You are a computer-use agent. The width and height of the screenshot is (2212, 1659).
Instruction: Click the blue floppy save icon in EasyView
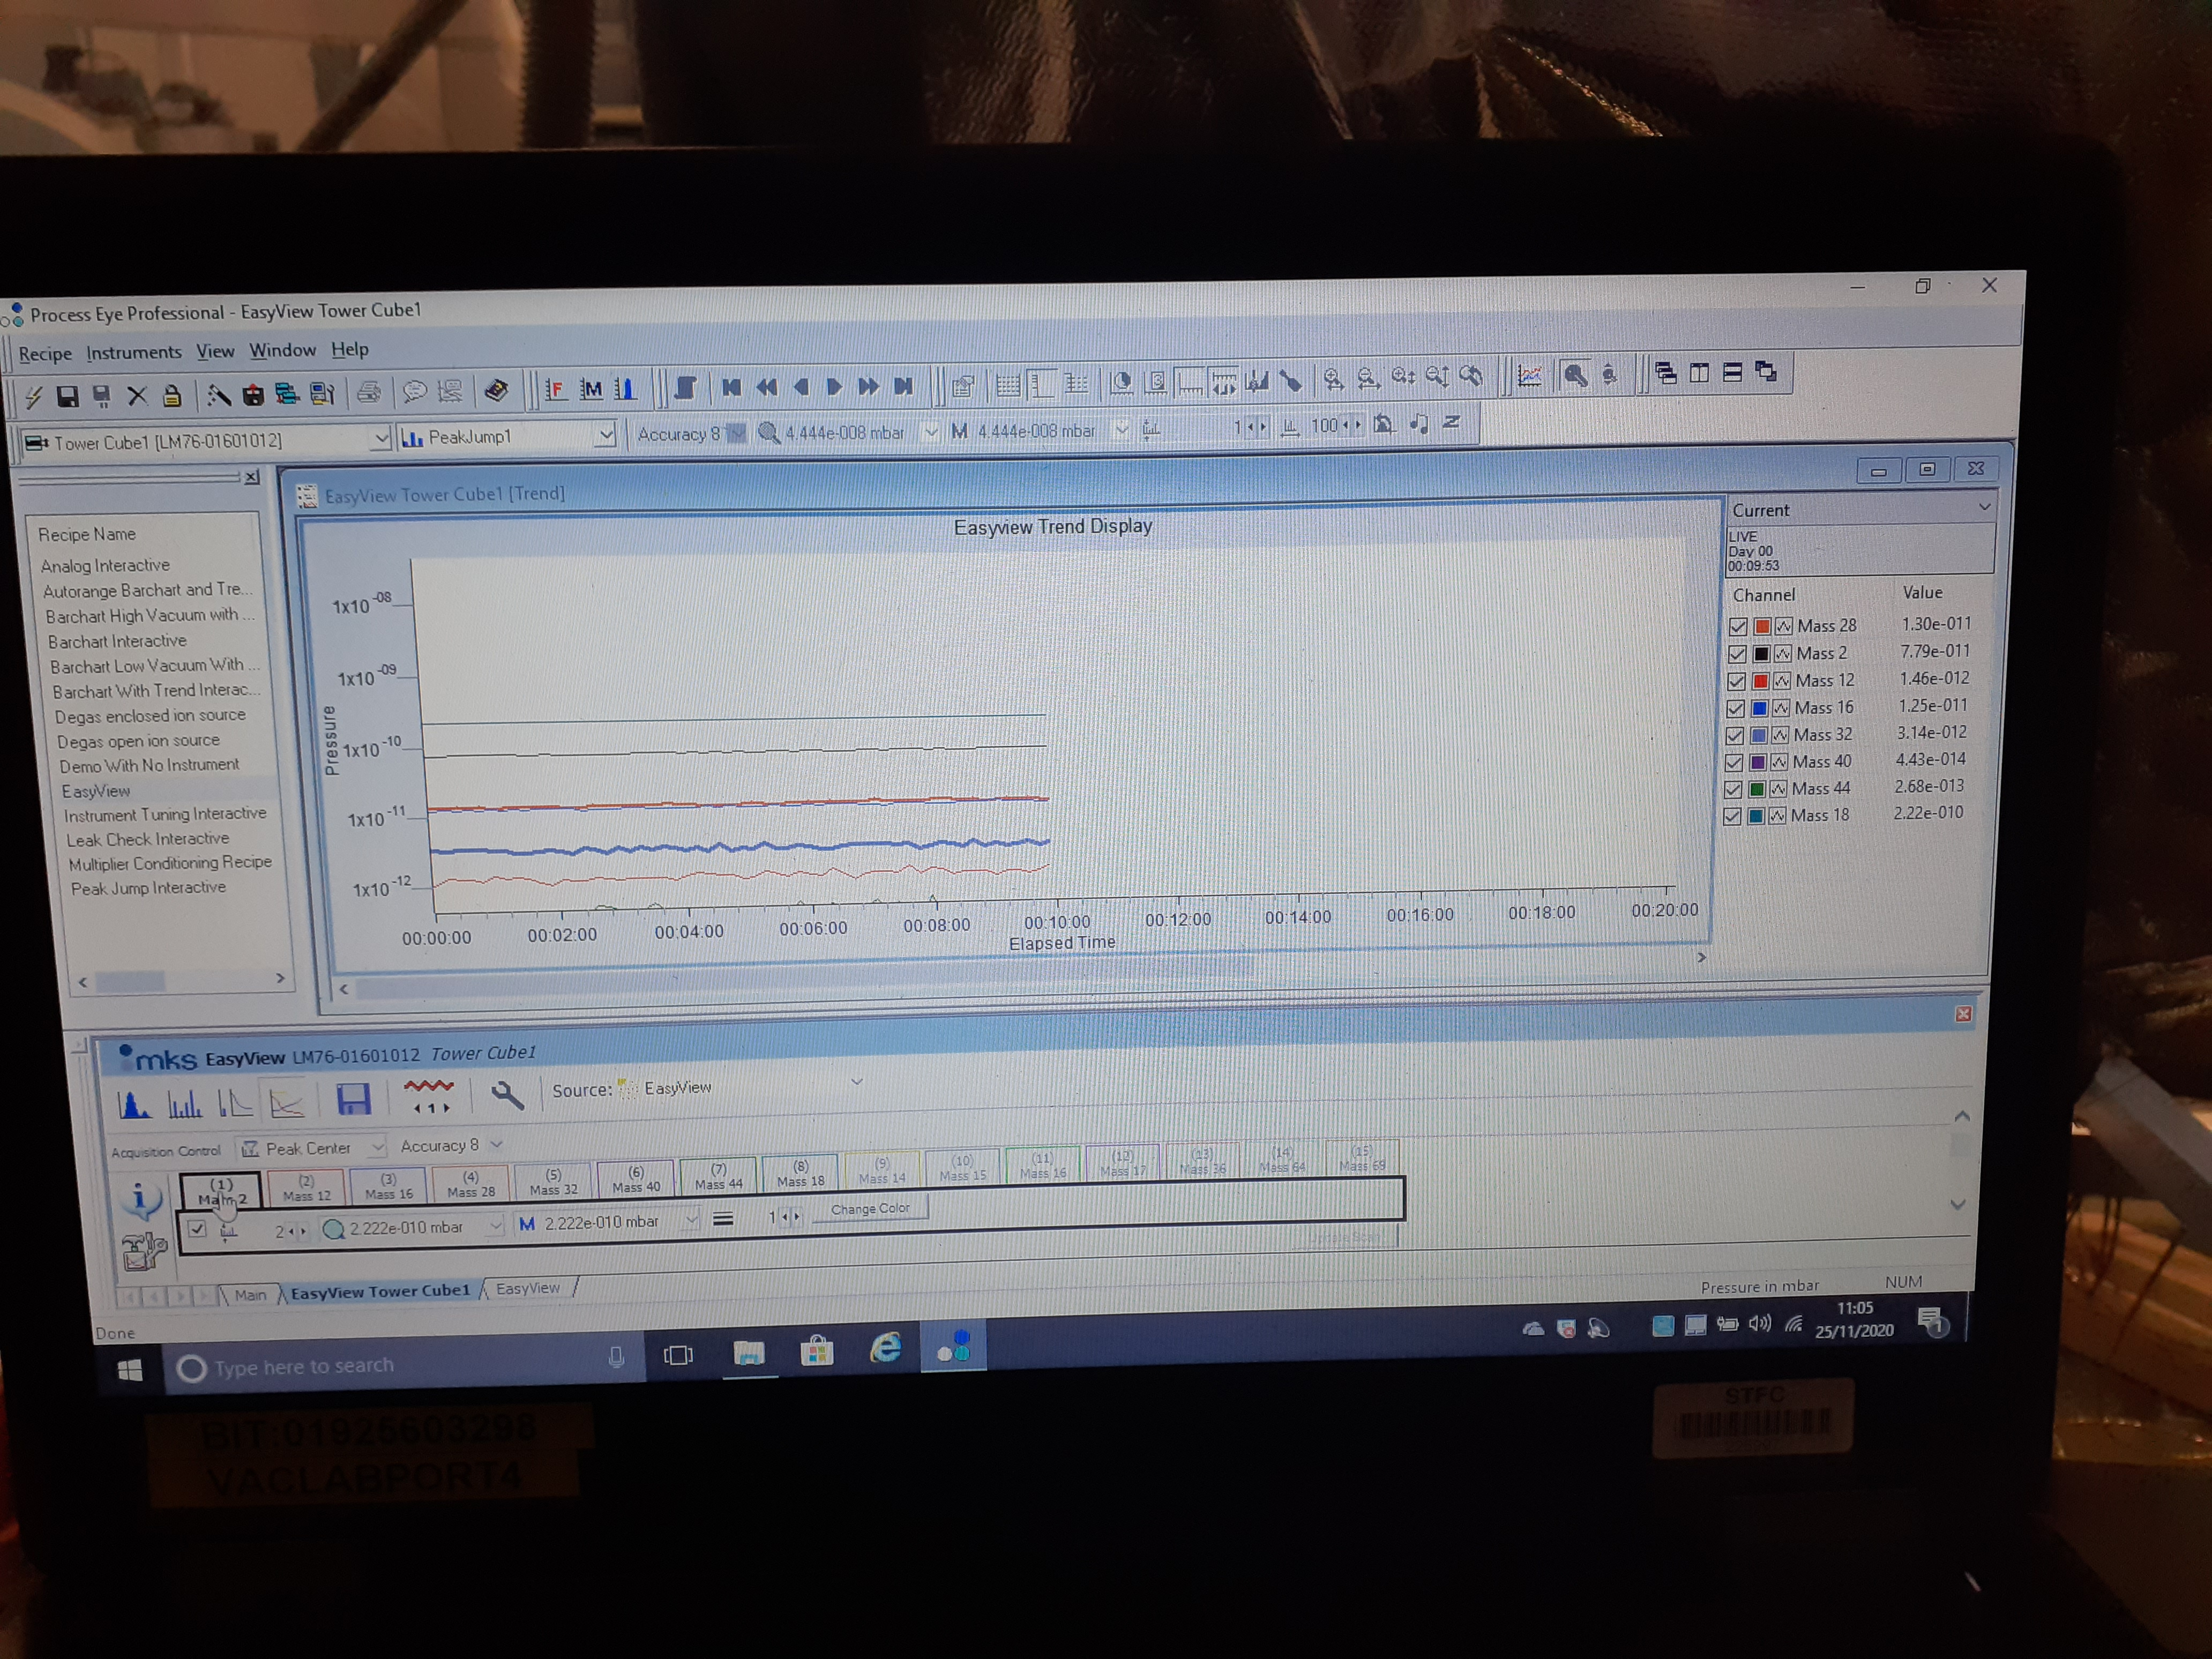pyautogui.click(x=354, y=1099)
